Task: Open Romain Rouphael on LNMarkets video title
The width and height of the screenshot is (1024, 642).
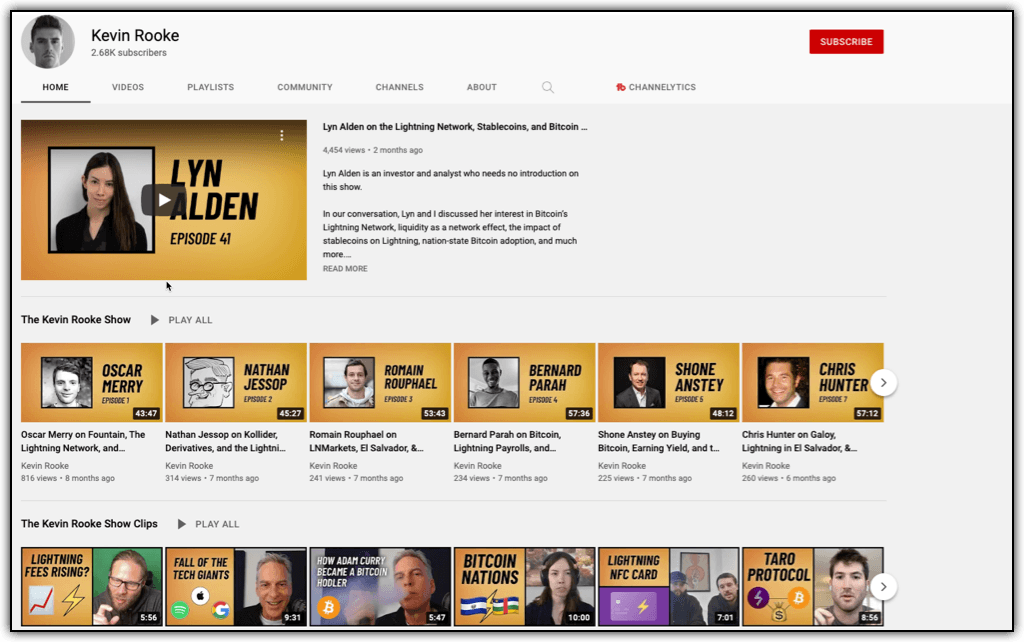Action: click(366, 441)
